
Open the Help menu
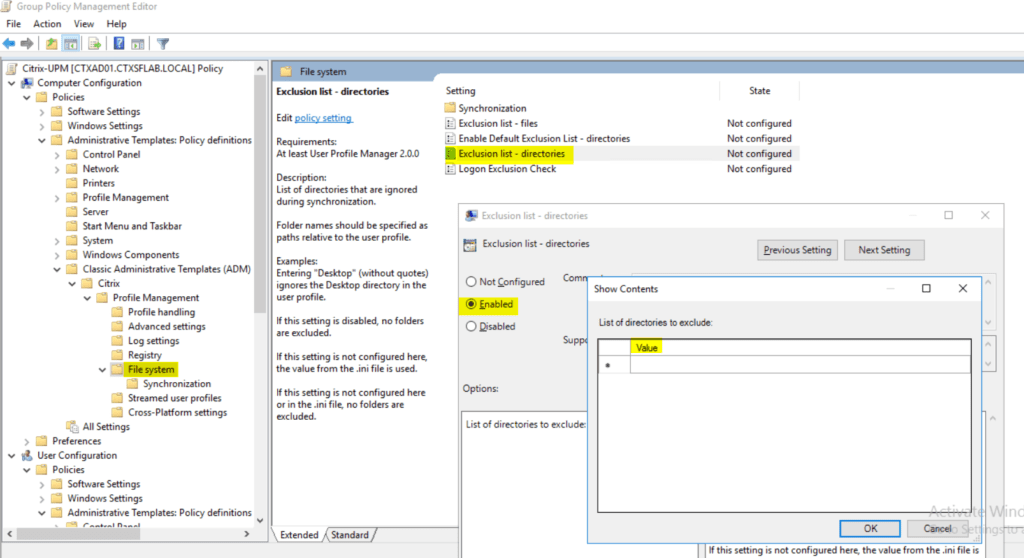tap(116, 24)
